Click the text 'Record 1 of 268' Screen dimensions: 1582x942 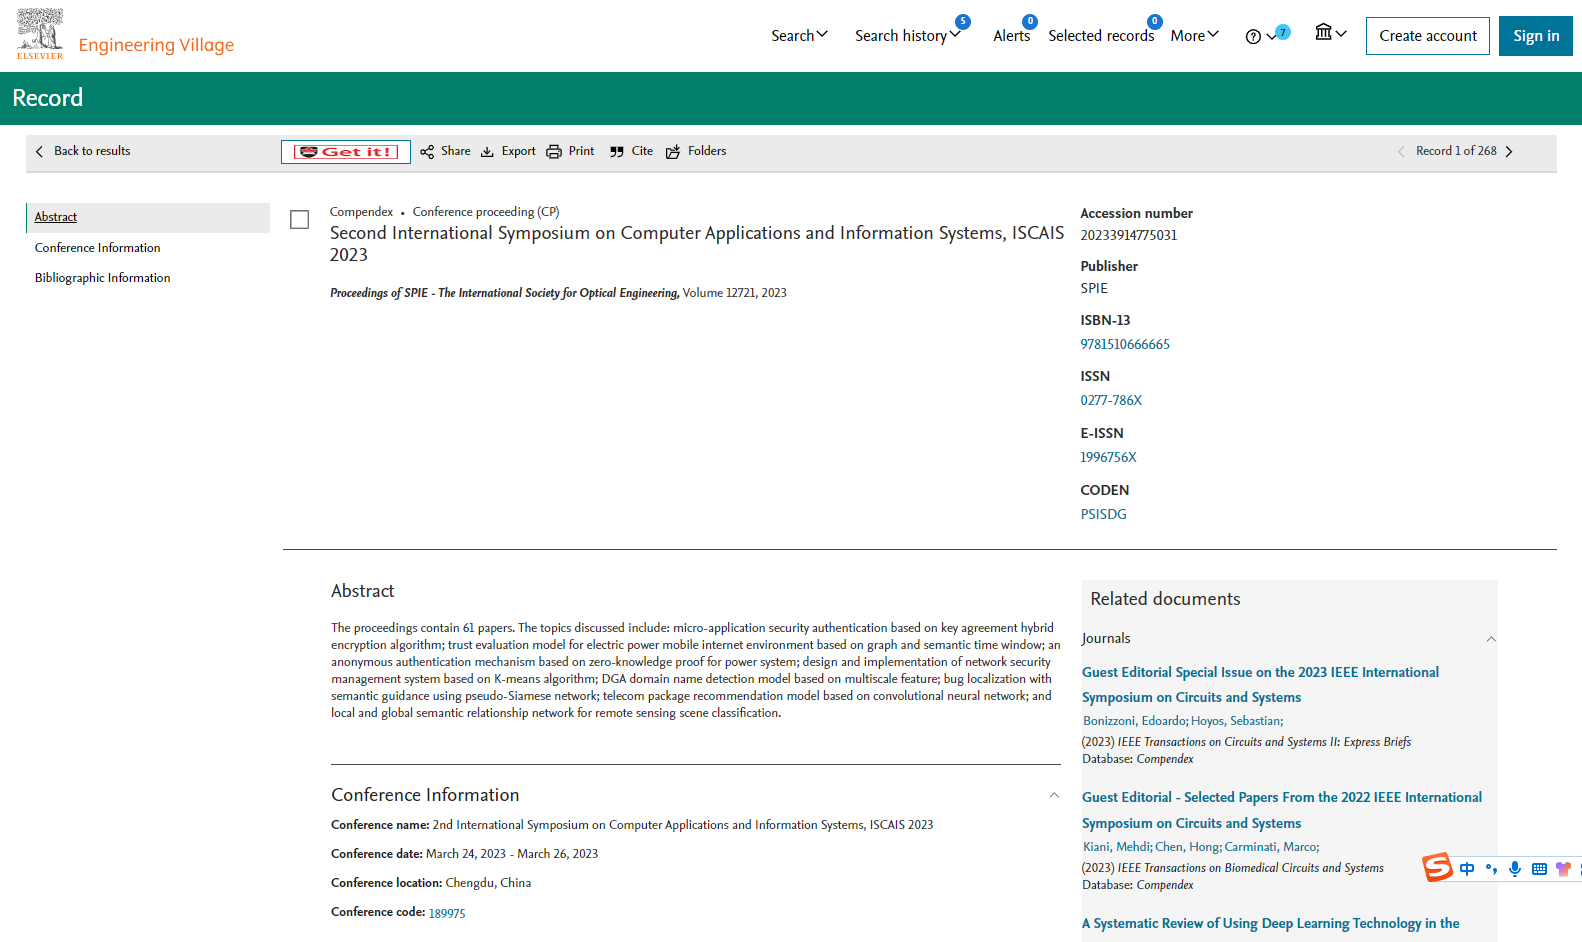pyautogui.click(x=1456, y=151)
